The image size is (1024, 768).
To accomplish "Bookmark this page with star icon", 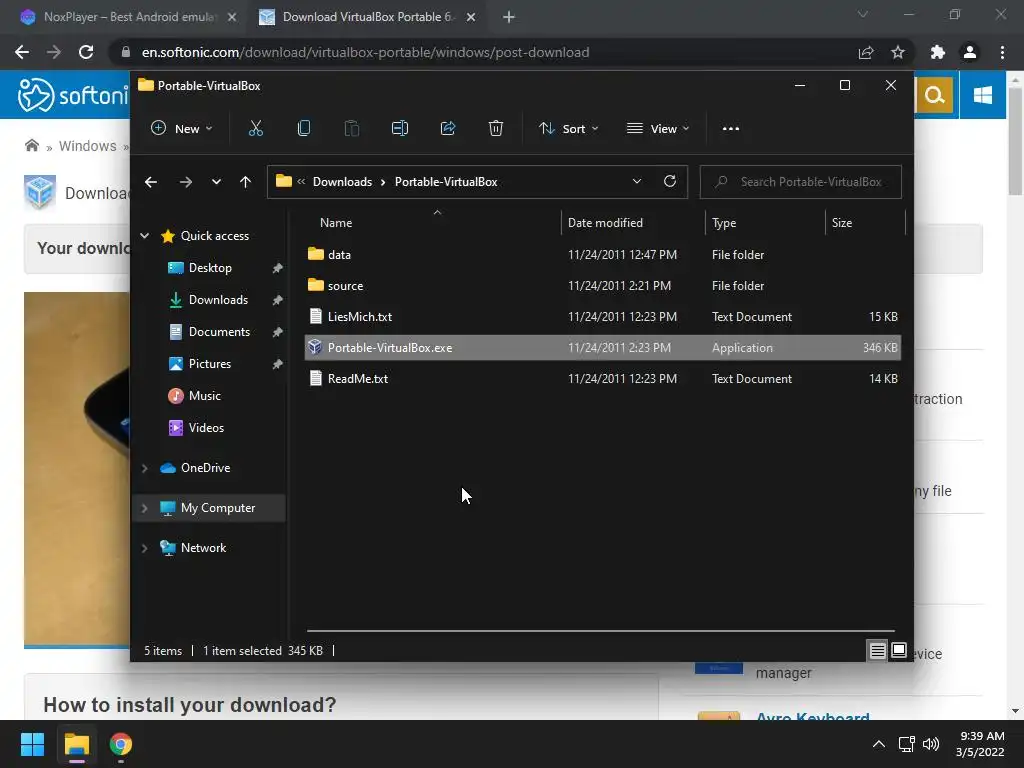I will coord(898,52).
